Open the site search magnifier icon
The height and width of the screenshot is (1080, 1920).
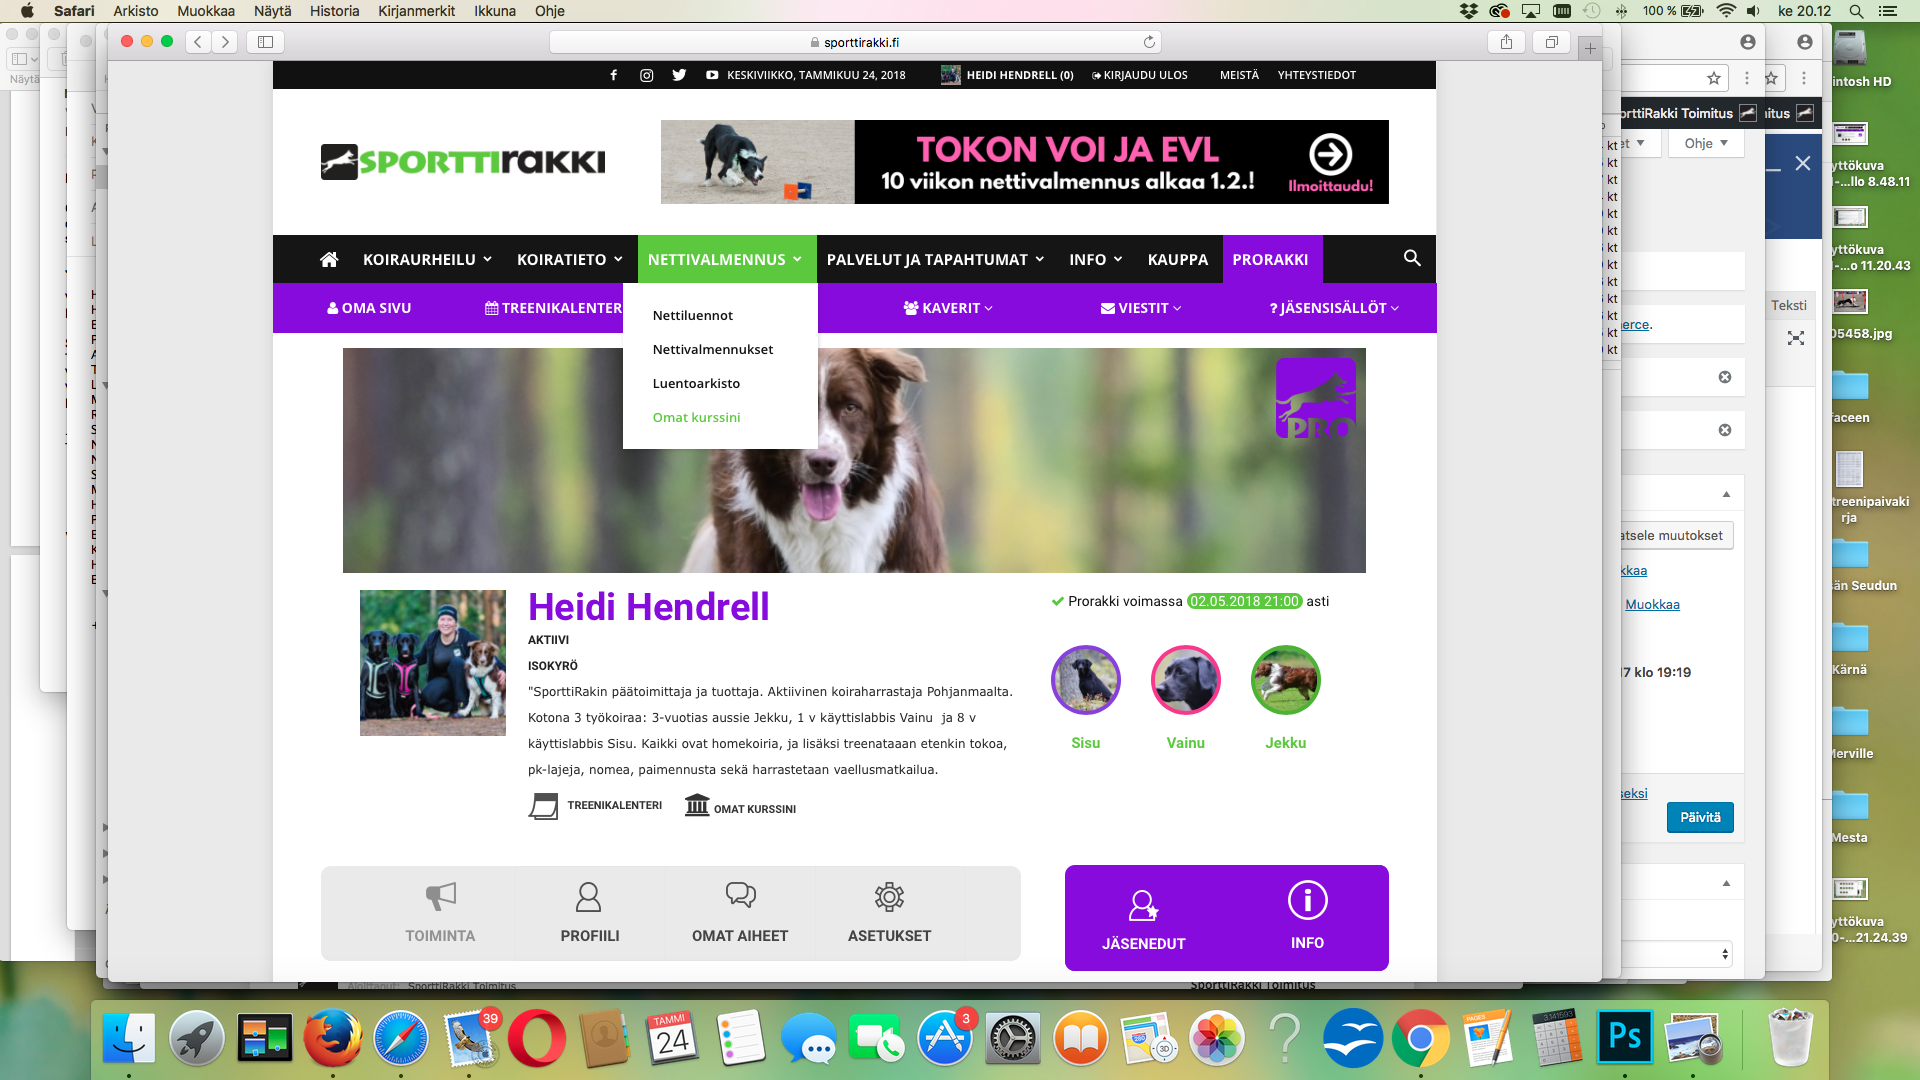1412,258
